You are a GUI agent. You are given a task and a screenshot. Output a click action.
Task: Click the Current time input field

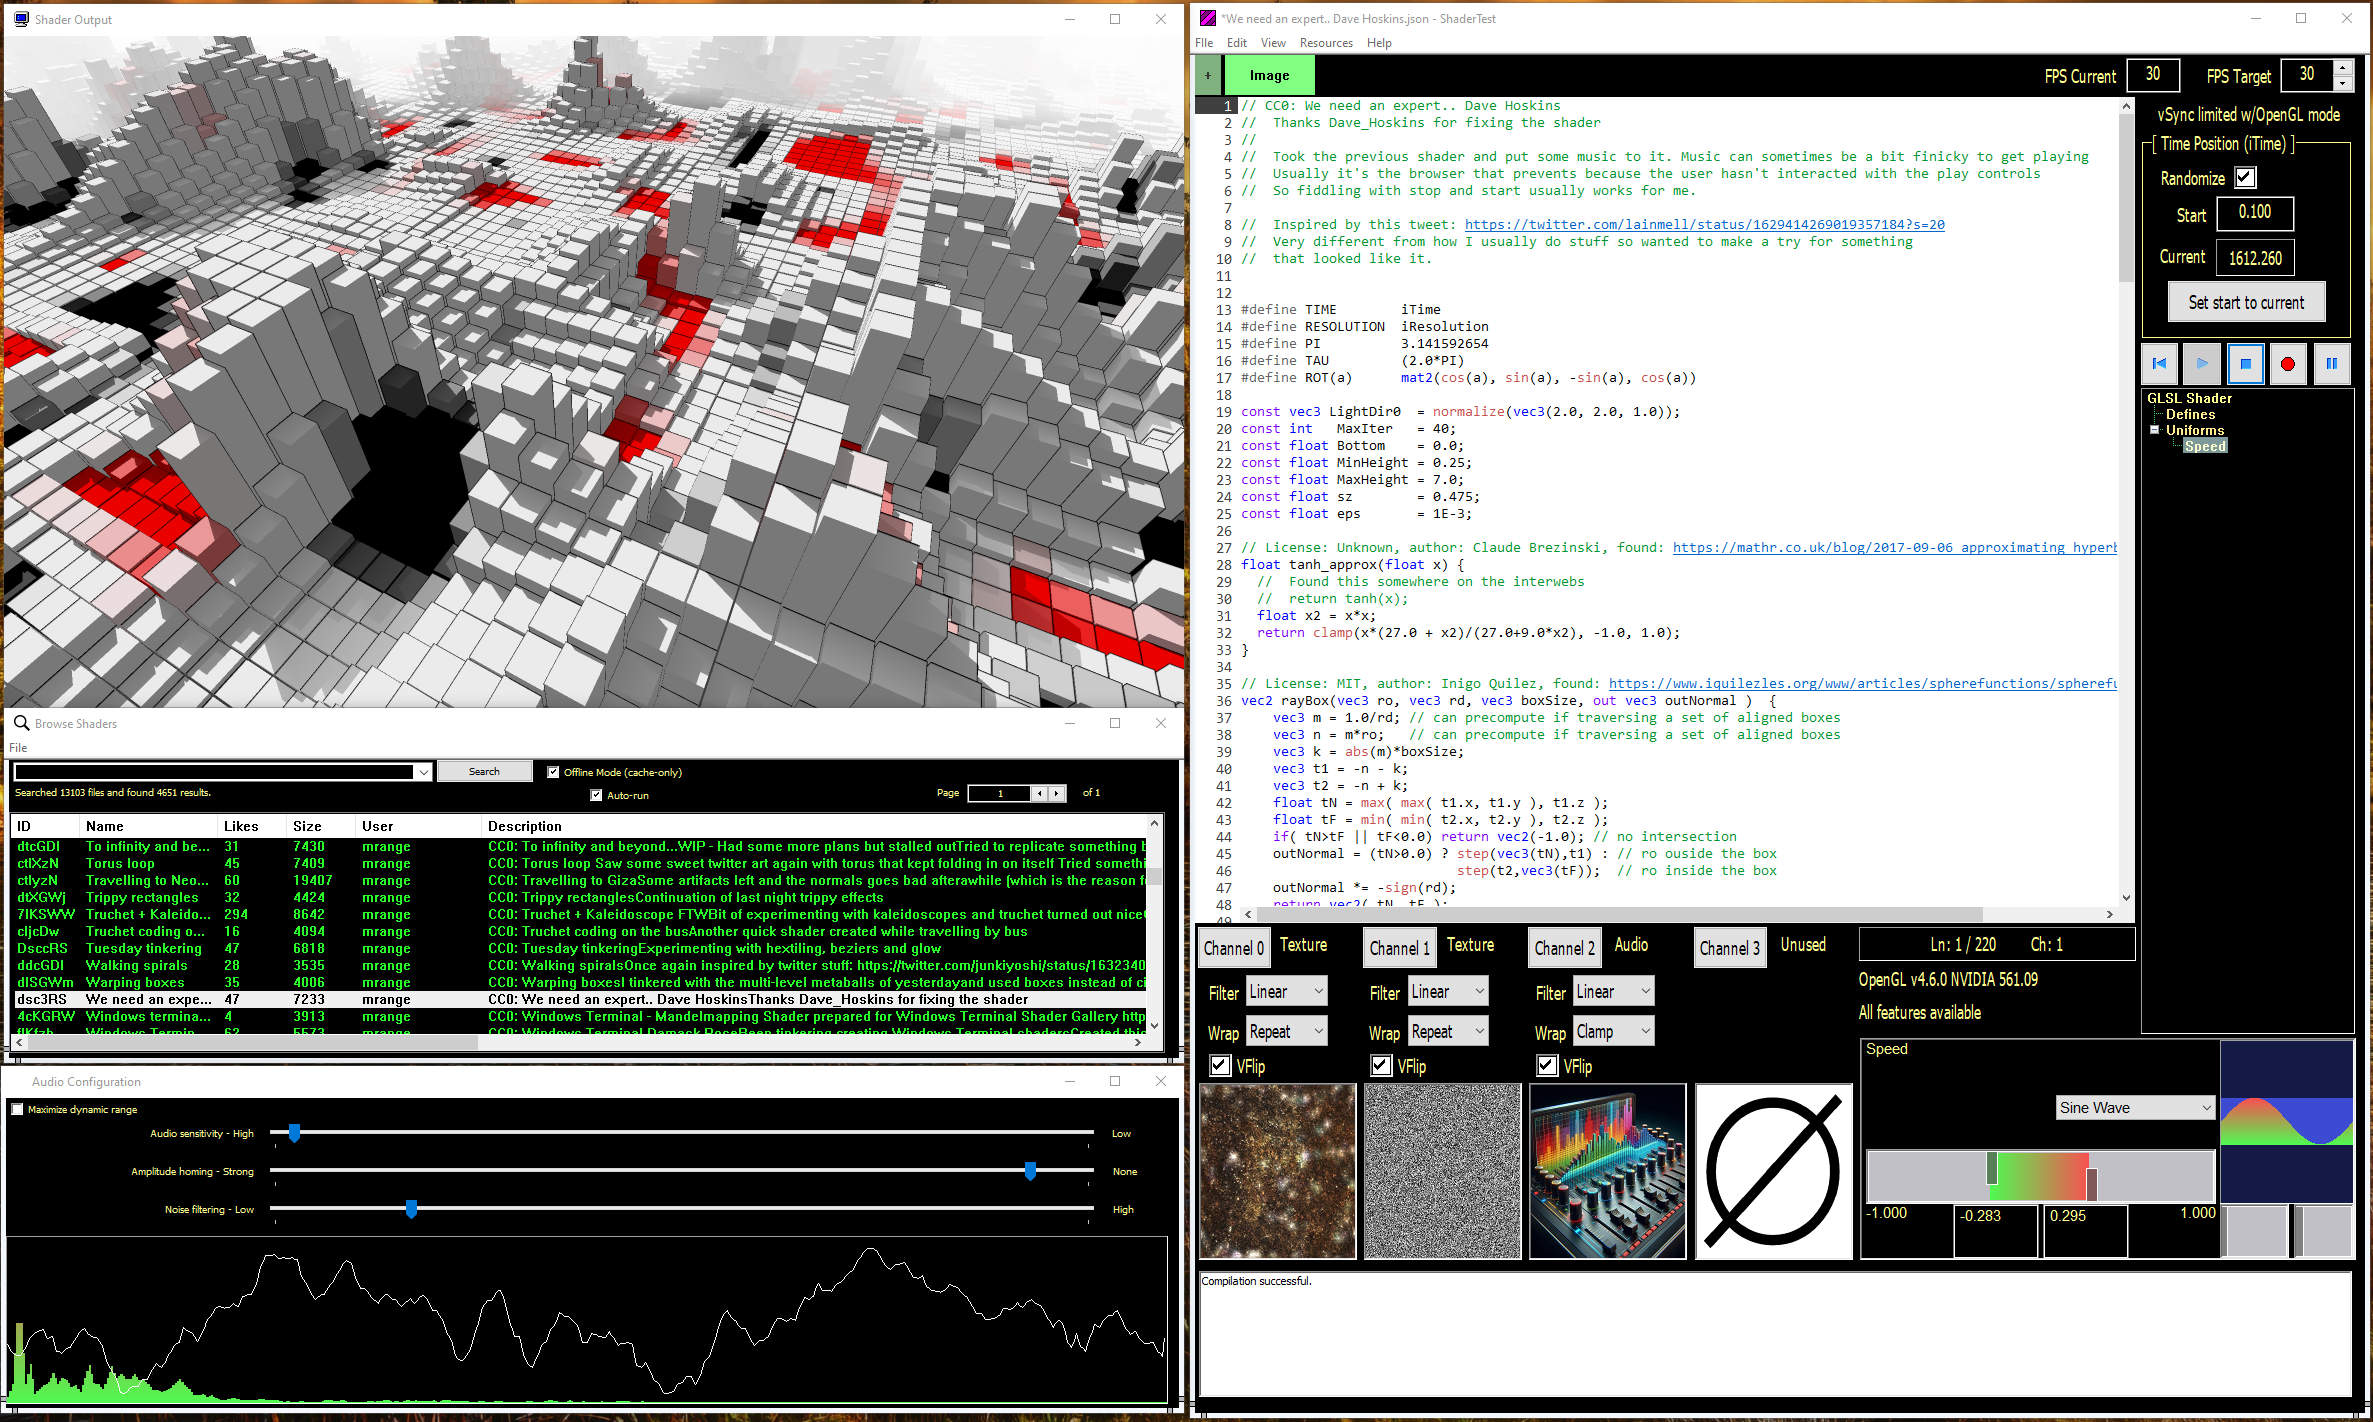(2254, 258)
